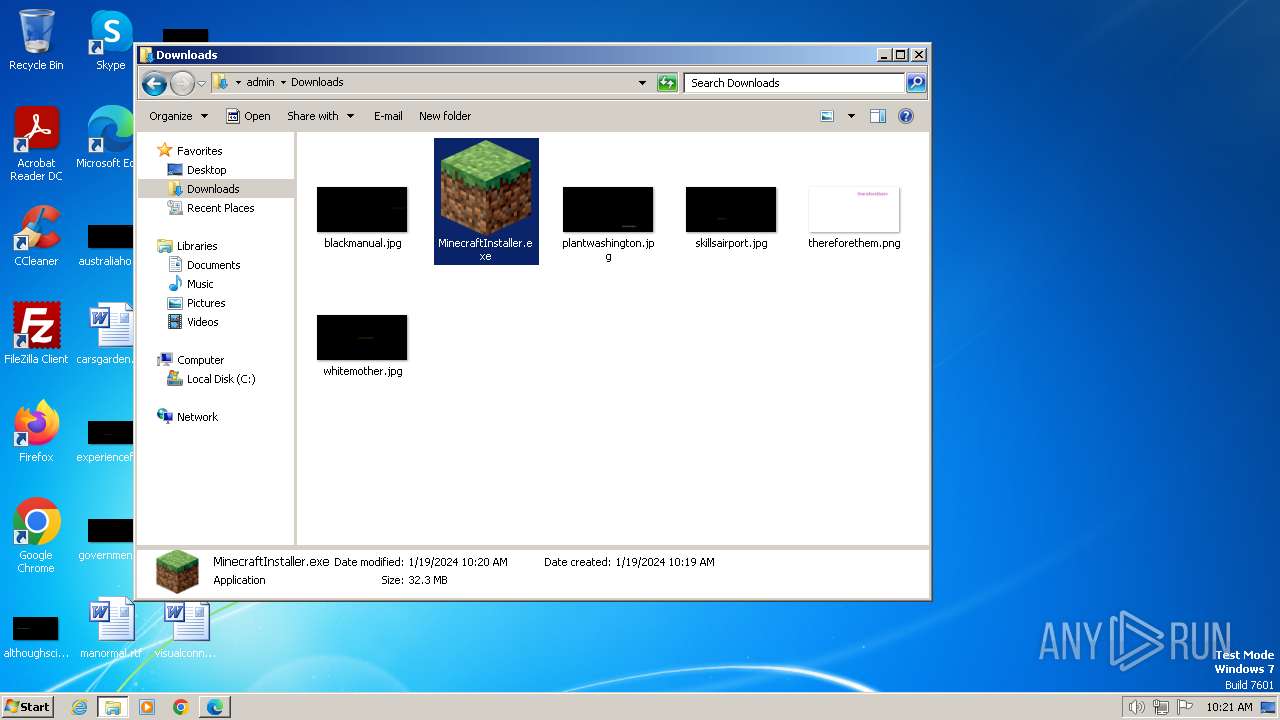Select Computer in the navigation pane
The width and height of the screenshot is (1280, 720).
200,360
